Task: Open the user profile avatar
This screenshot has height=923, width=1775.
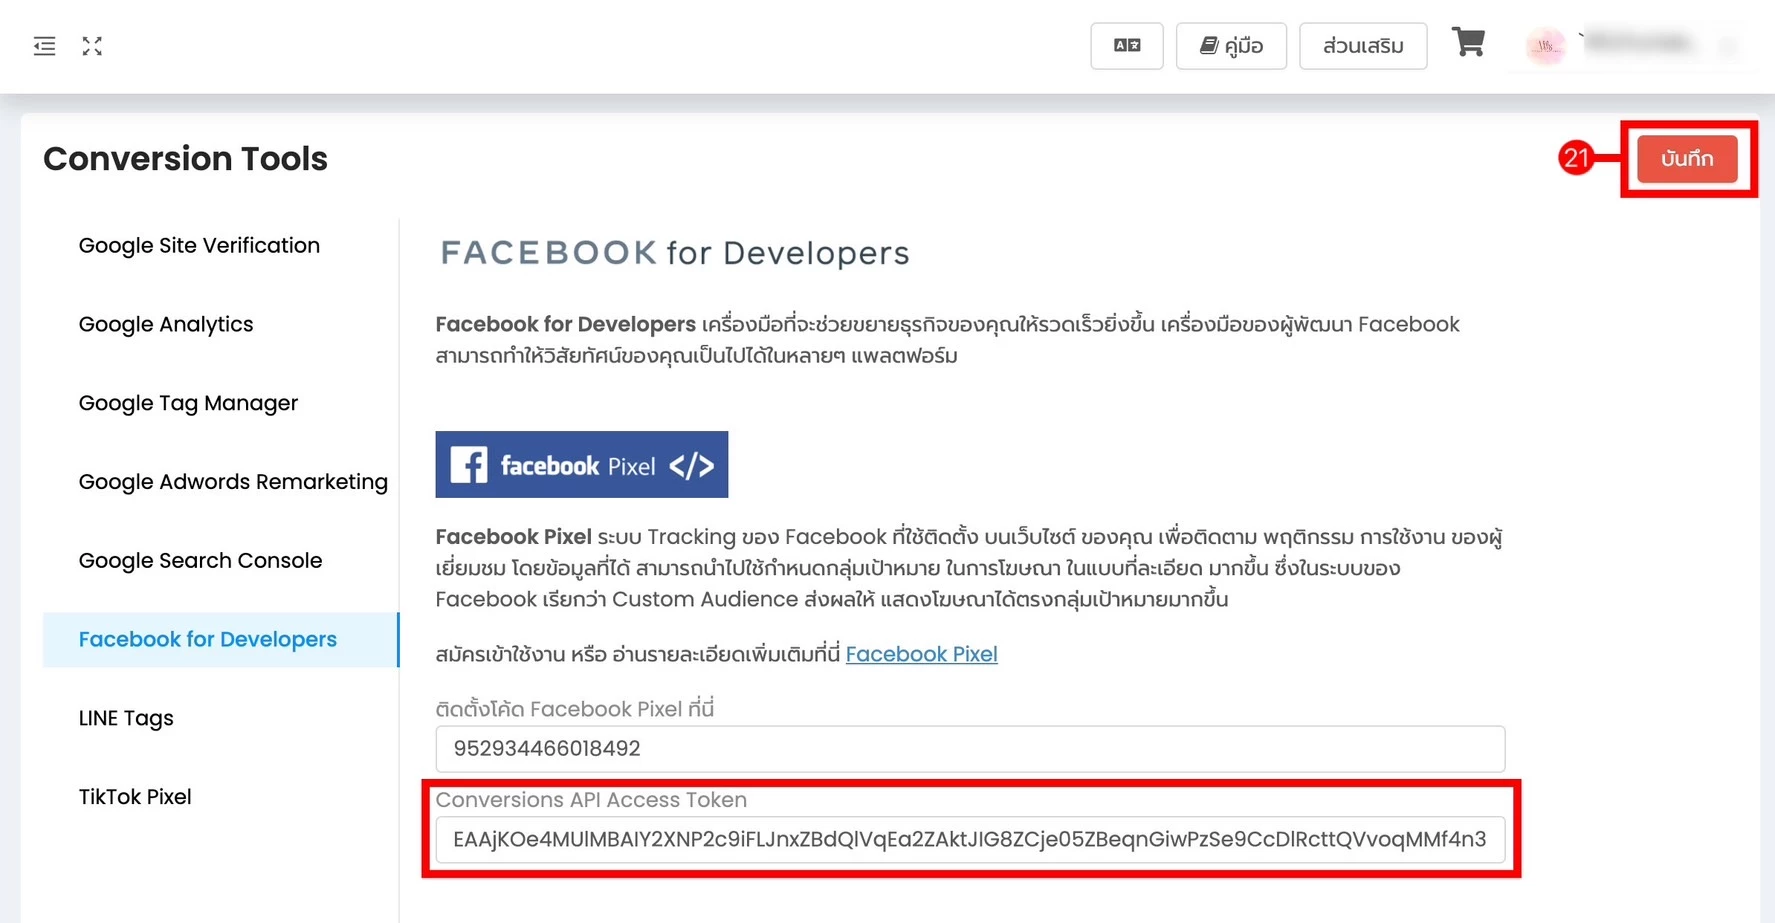Action: (1546, 46)
